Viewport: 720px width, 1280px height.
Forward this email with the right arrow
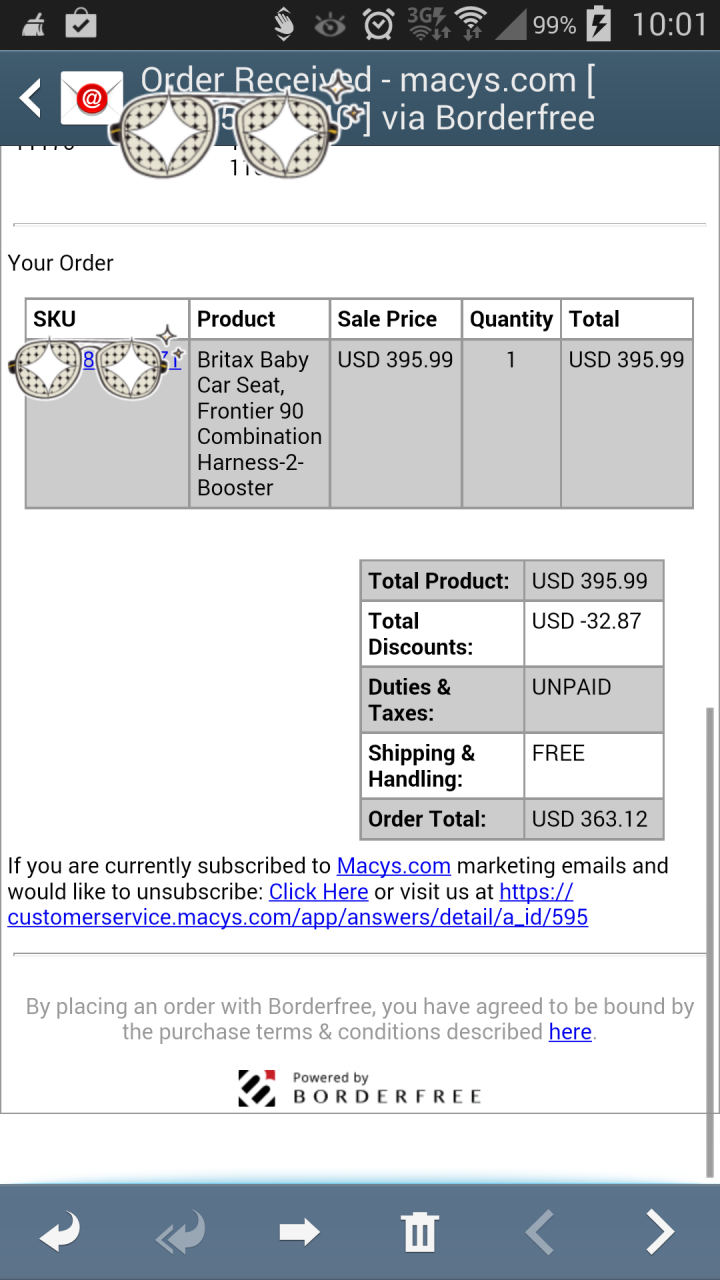pos(299,1233)
